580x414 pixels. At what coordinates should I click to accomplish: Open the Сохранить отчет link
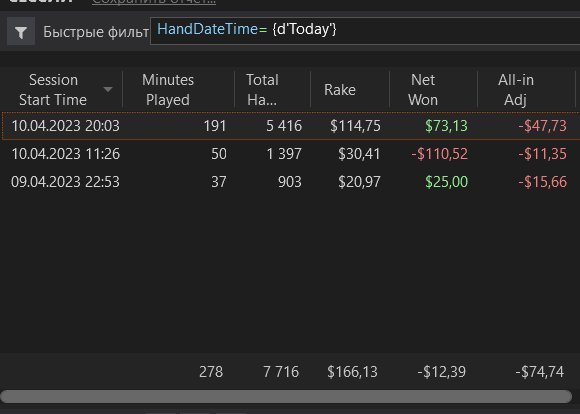(154, 2)
